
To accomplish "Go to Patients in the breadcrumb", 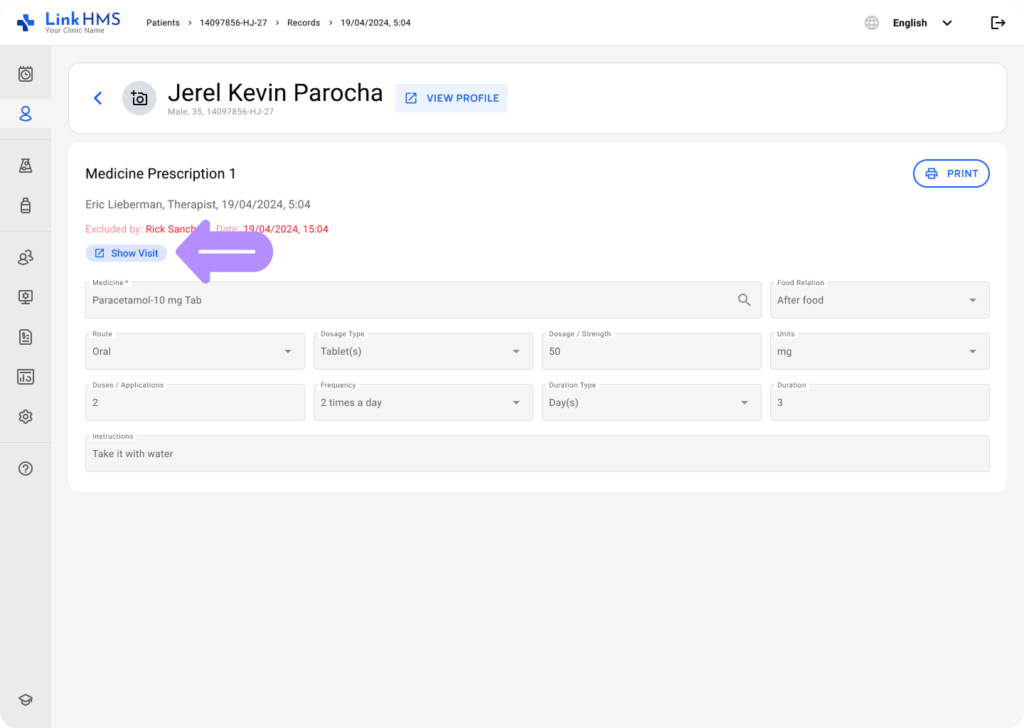I will click(163, 23).
